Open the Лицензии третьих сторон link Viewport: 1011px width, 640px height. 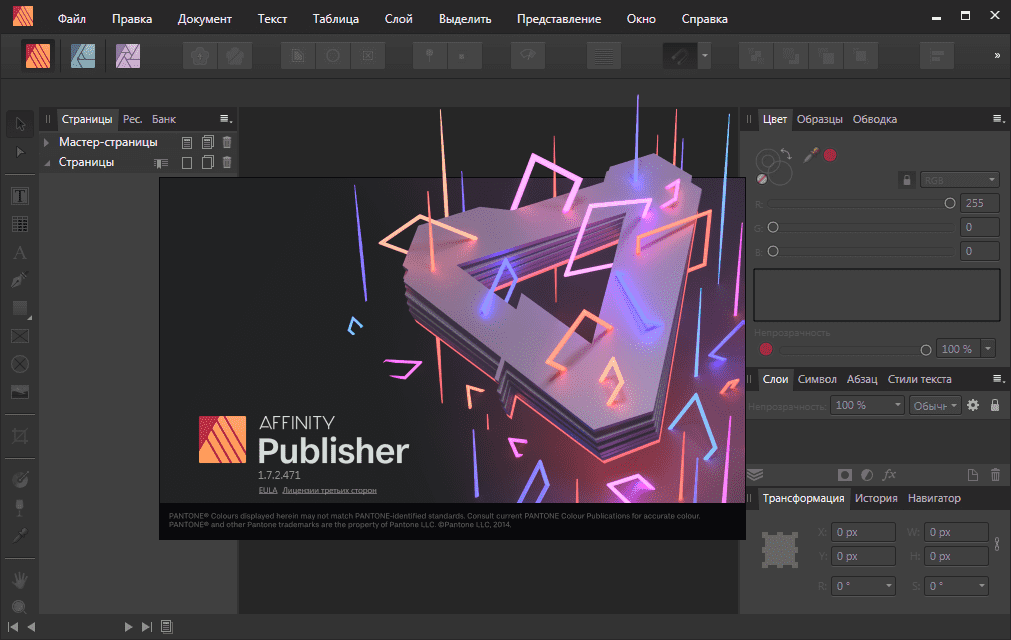click(x=329, y=490)
